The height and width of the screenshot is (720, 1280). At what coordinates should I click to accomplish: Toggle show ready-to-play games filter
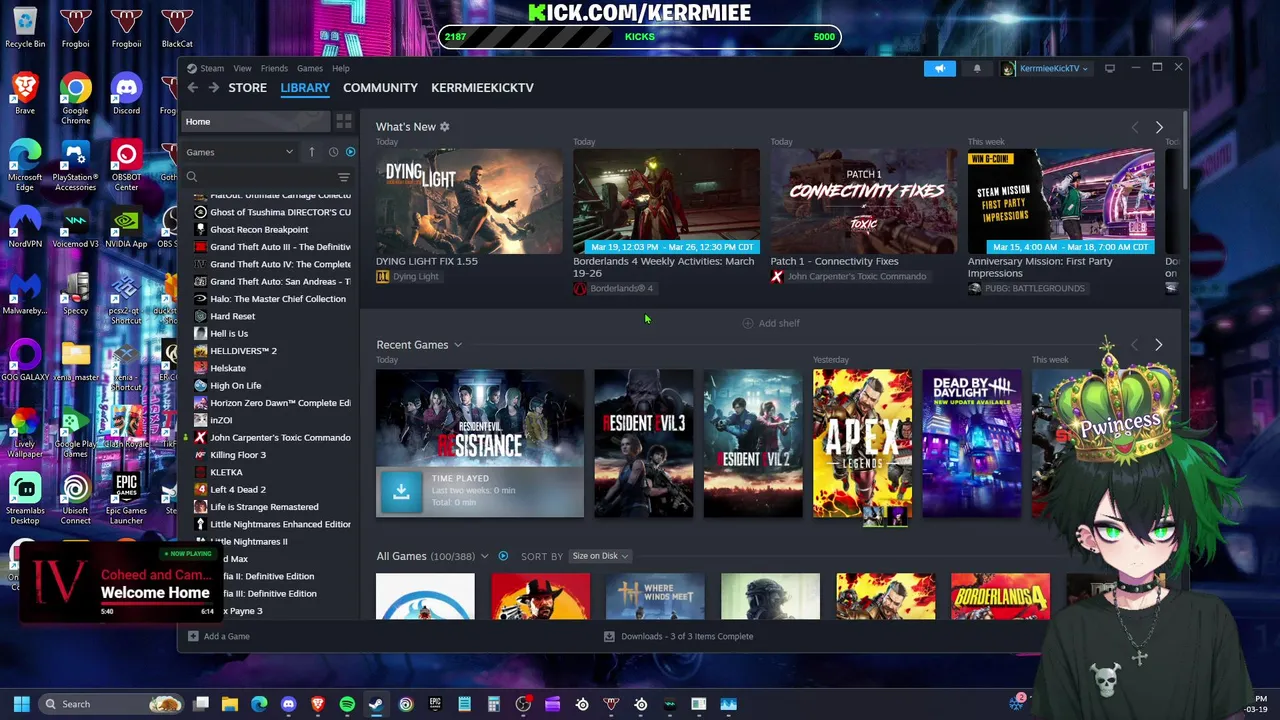pos(350,152)
